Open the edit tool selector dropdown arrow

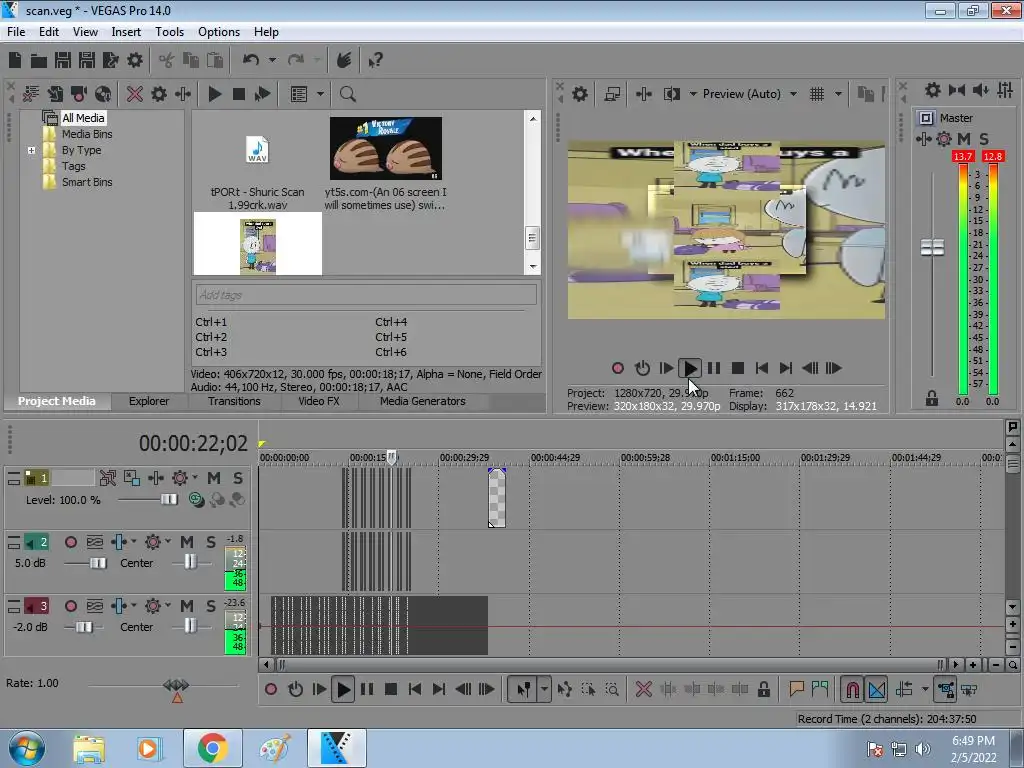coord(544,689)
